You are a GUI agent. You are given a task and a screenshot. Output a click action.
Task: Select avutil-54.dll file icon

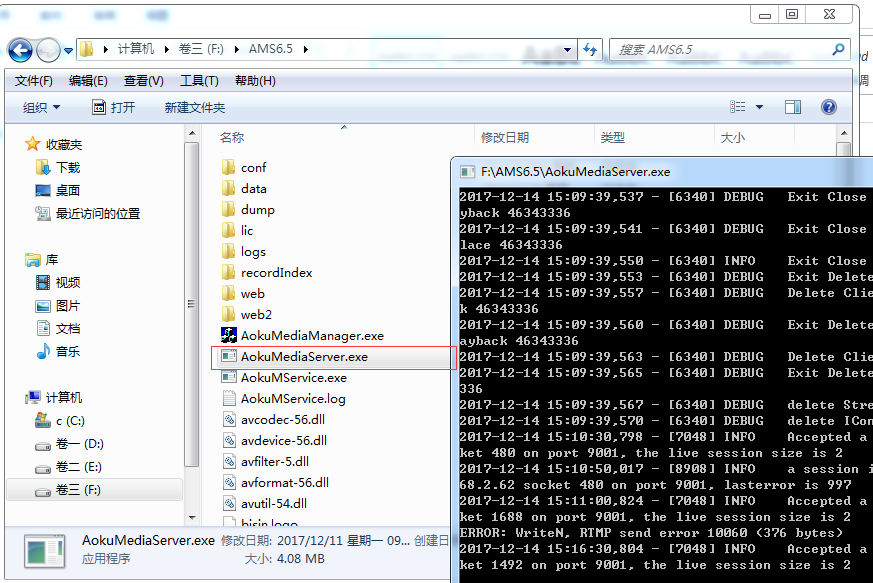229,503
